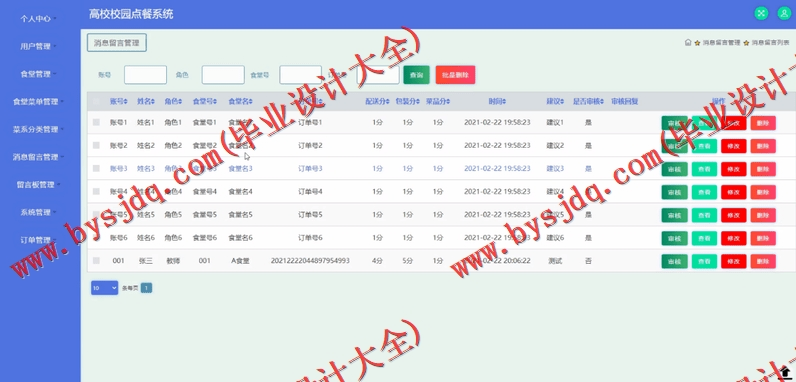
Task: Expand the 菜系分类管理 sidebar menu
Action: click(38, 130)
